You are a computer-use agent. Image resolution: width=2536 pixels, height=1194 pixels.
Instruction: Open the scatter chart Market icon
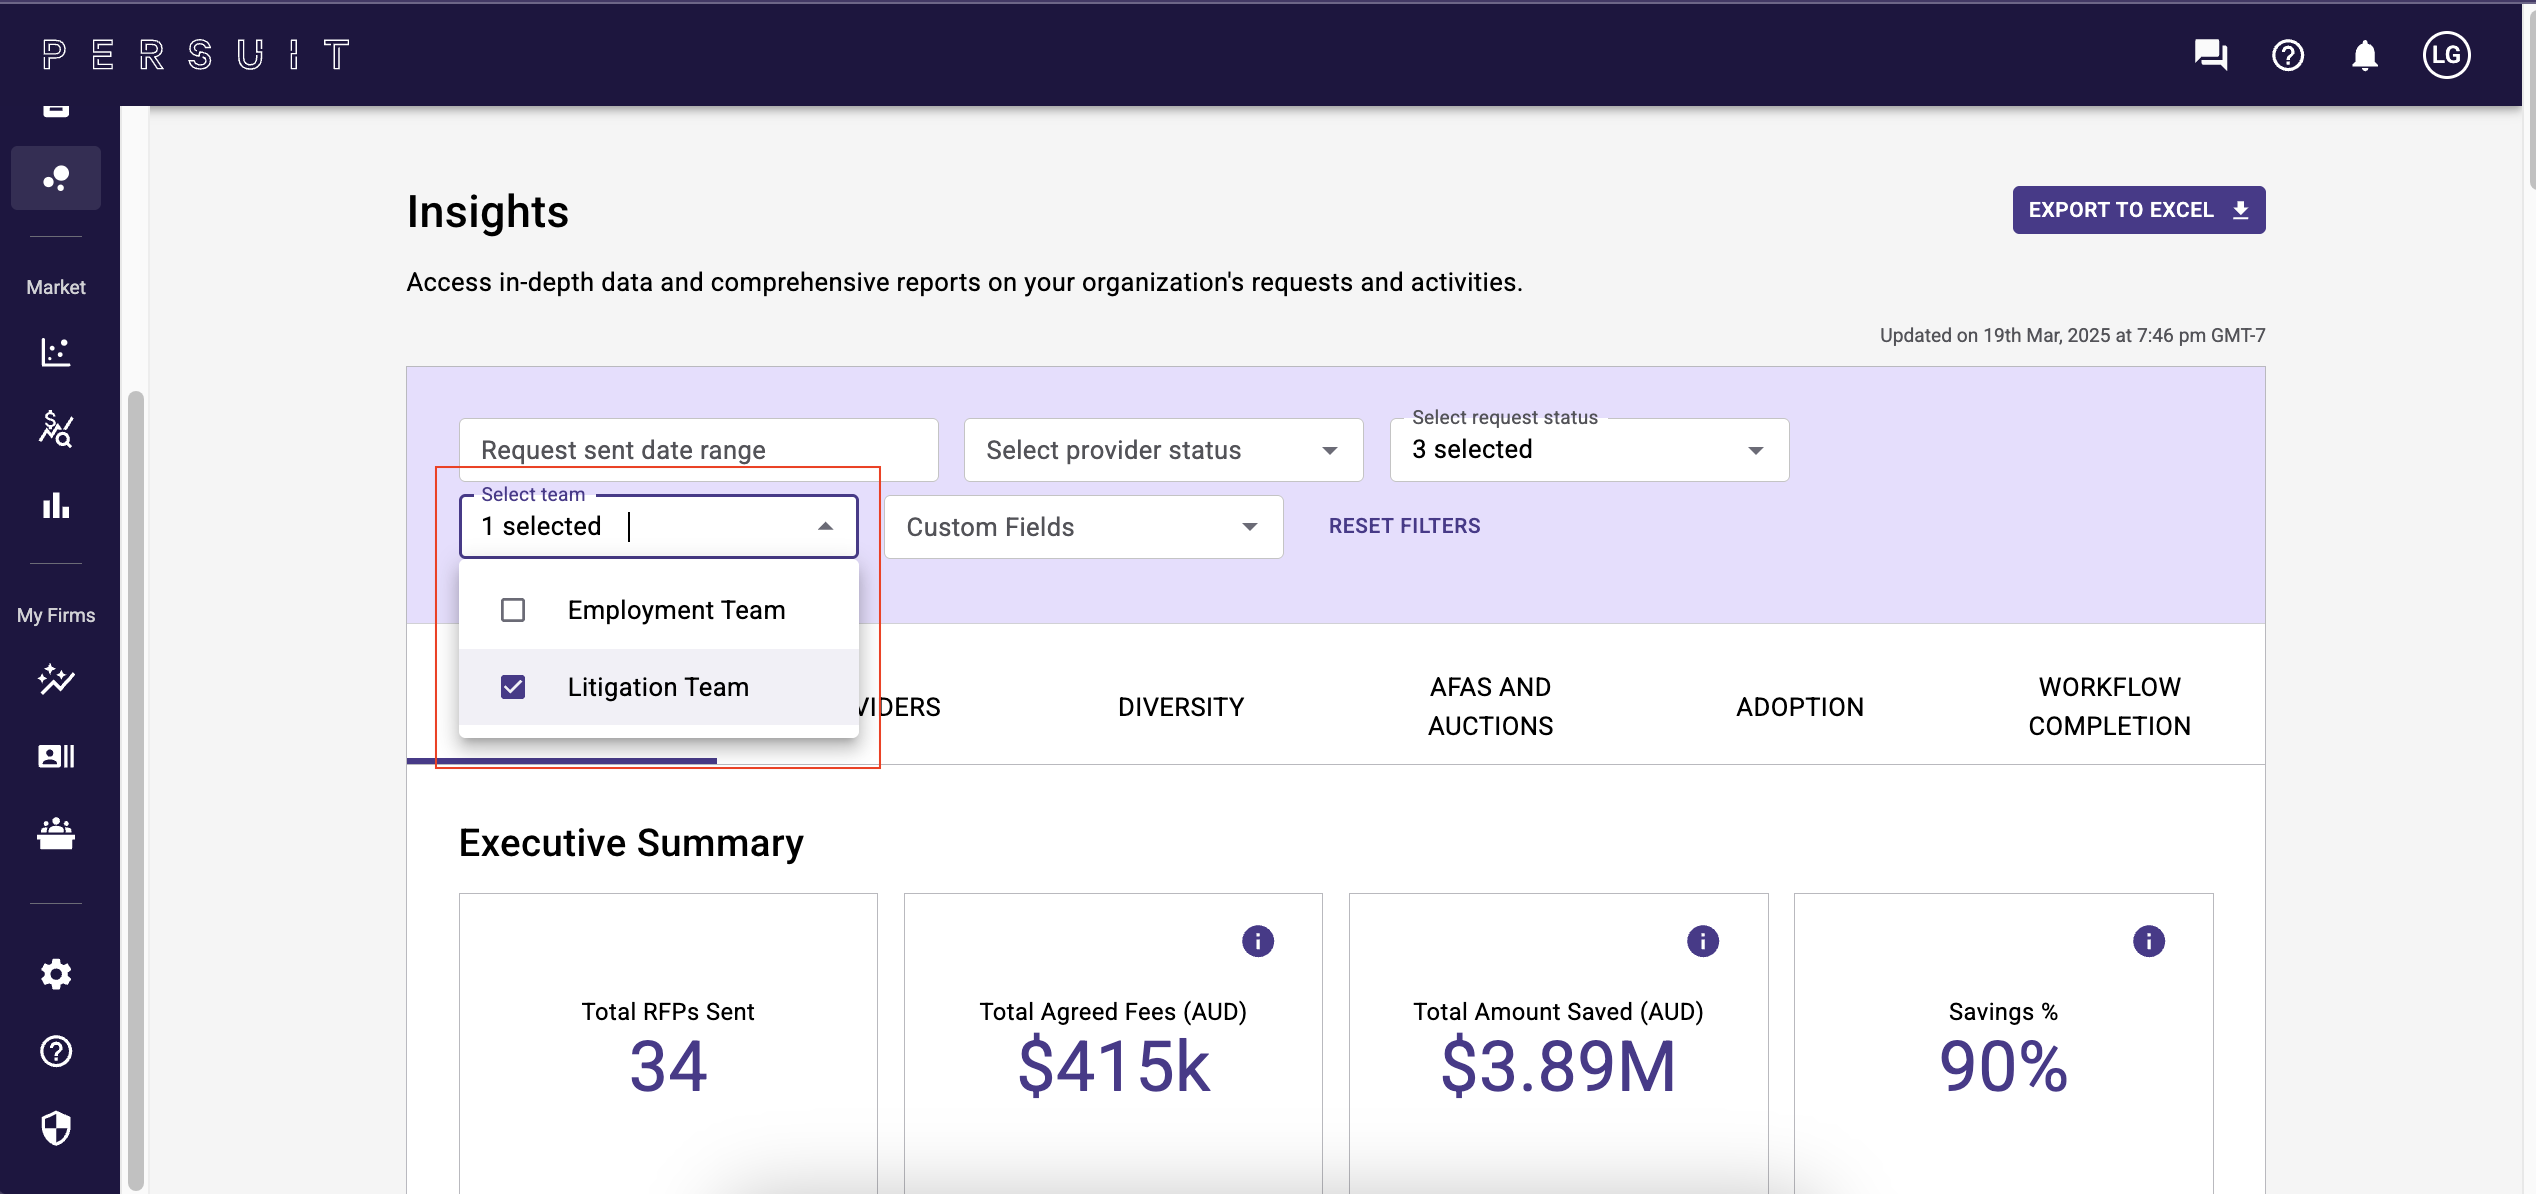click(x=56, y=352)
